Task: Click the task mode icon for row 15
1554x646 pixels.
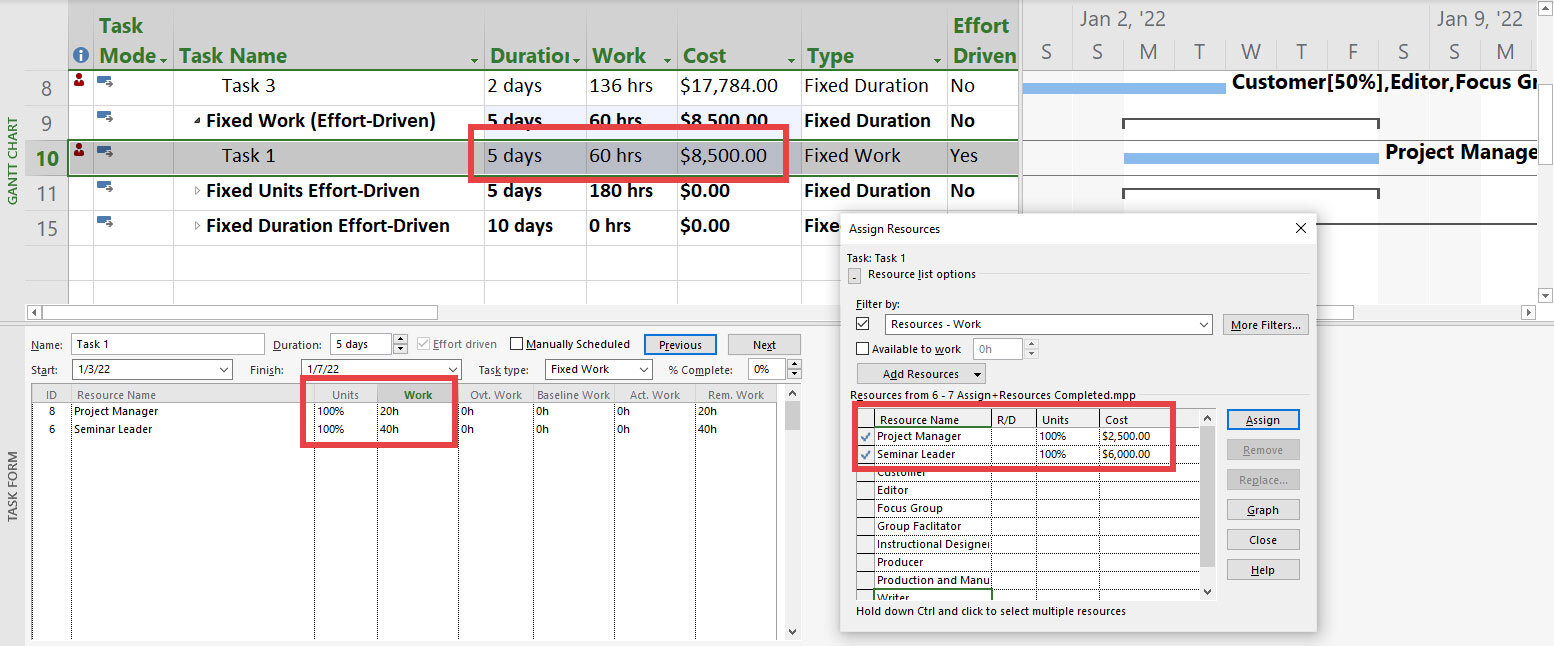Action: (x=104, y=222)
